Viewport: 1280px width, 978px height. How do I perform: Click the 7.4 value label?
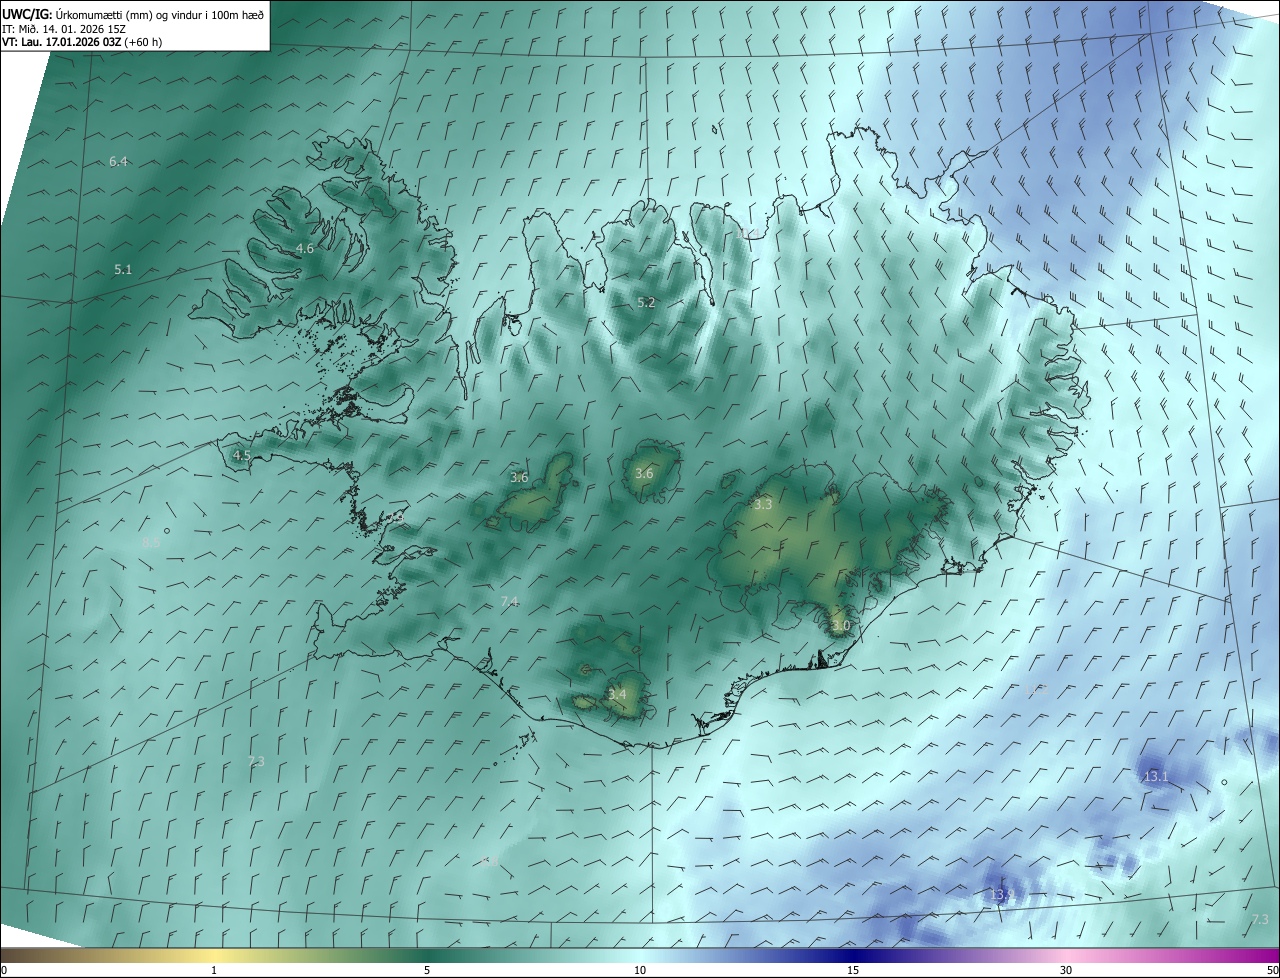(510, 601)
